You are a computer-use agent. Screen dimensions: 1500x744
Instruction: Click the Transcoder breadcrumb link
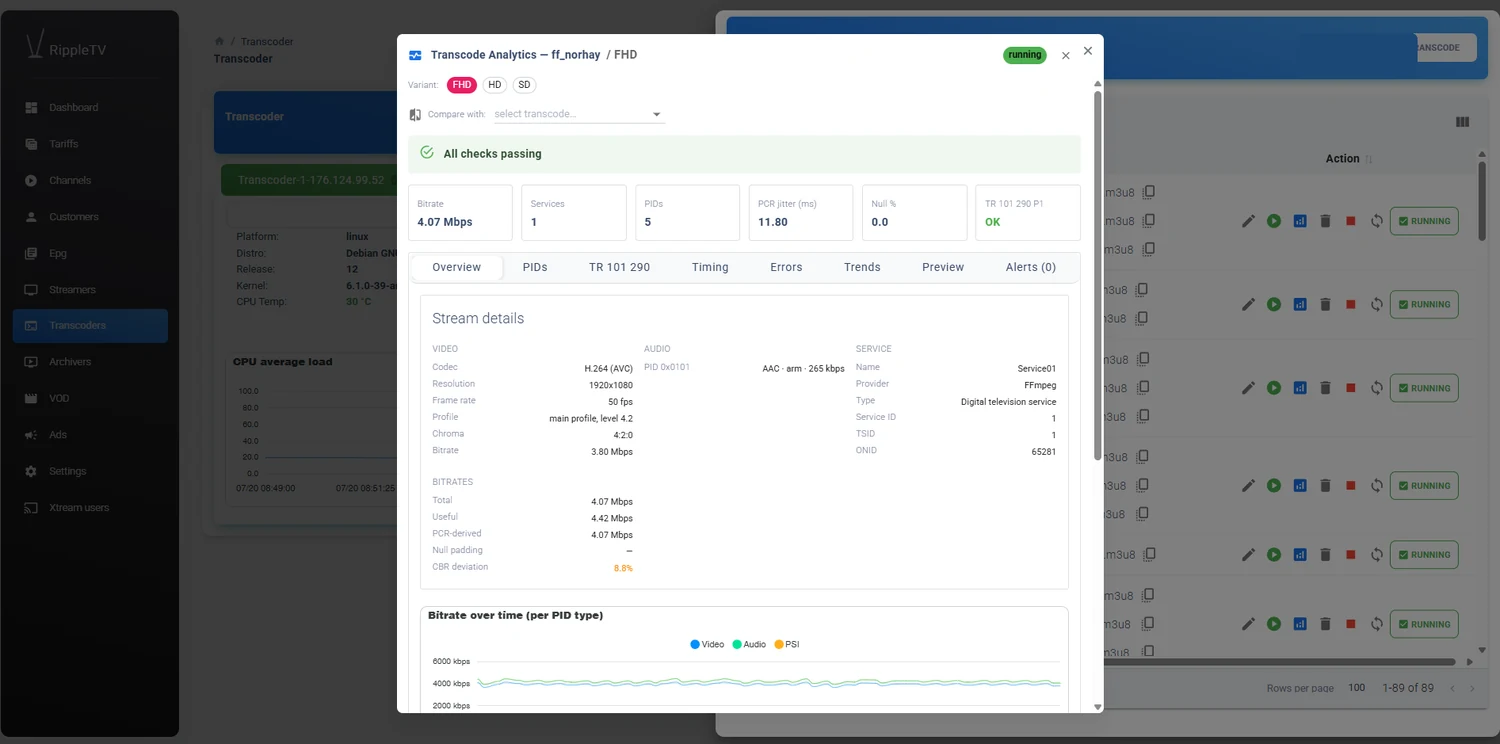point(267,42)
